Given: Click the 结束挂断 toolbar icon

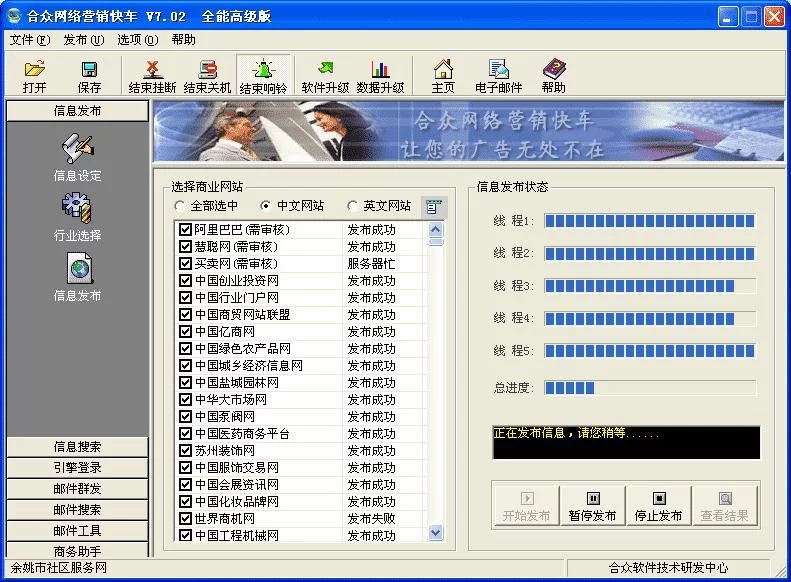Looking at the screenshot, I should pos(152,76).
